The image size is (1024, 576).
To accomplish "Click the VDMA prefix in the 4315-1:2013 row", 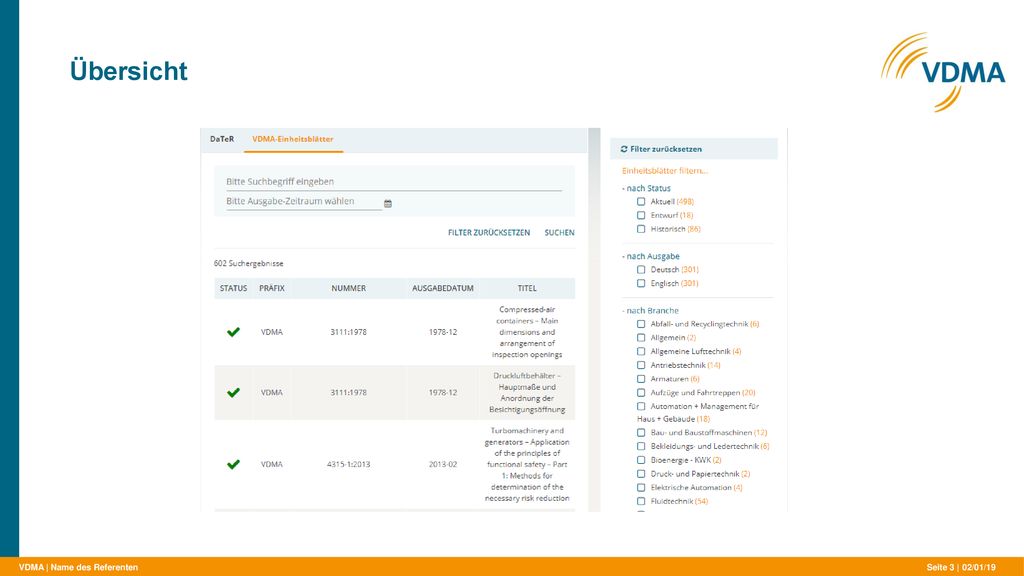I will [x=272, y=464].
